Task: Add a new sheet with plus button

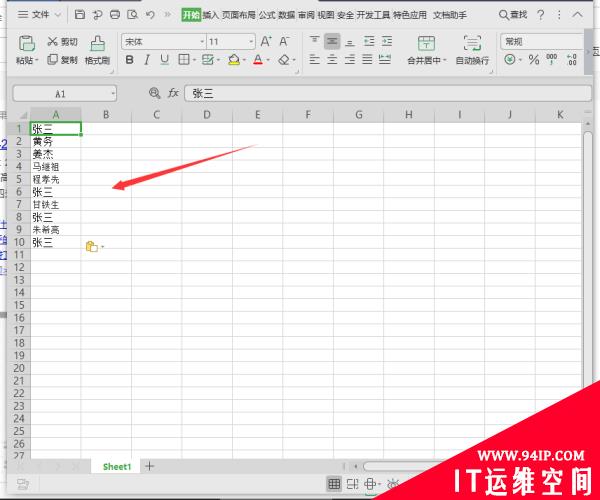Action: tap(150, 466)
